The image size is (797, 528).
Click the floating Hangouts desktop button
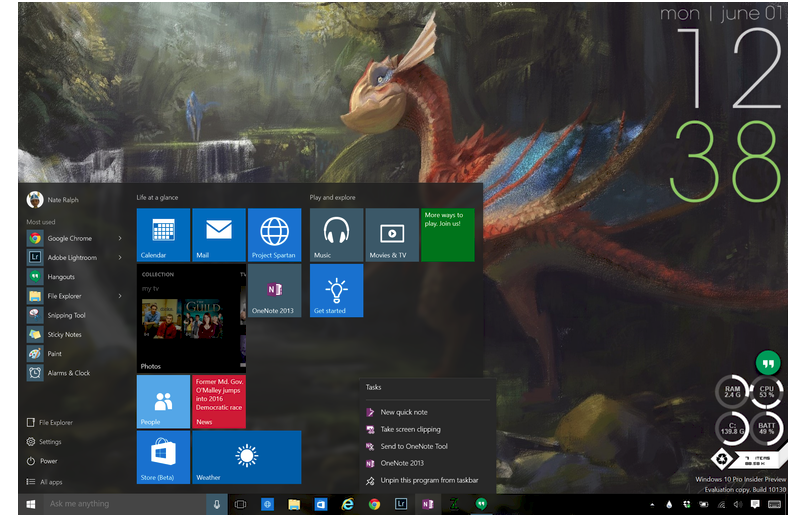click(768, 363)
